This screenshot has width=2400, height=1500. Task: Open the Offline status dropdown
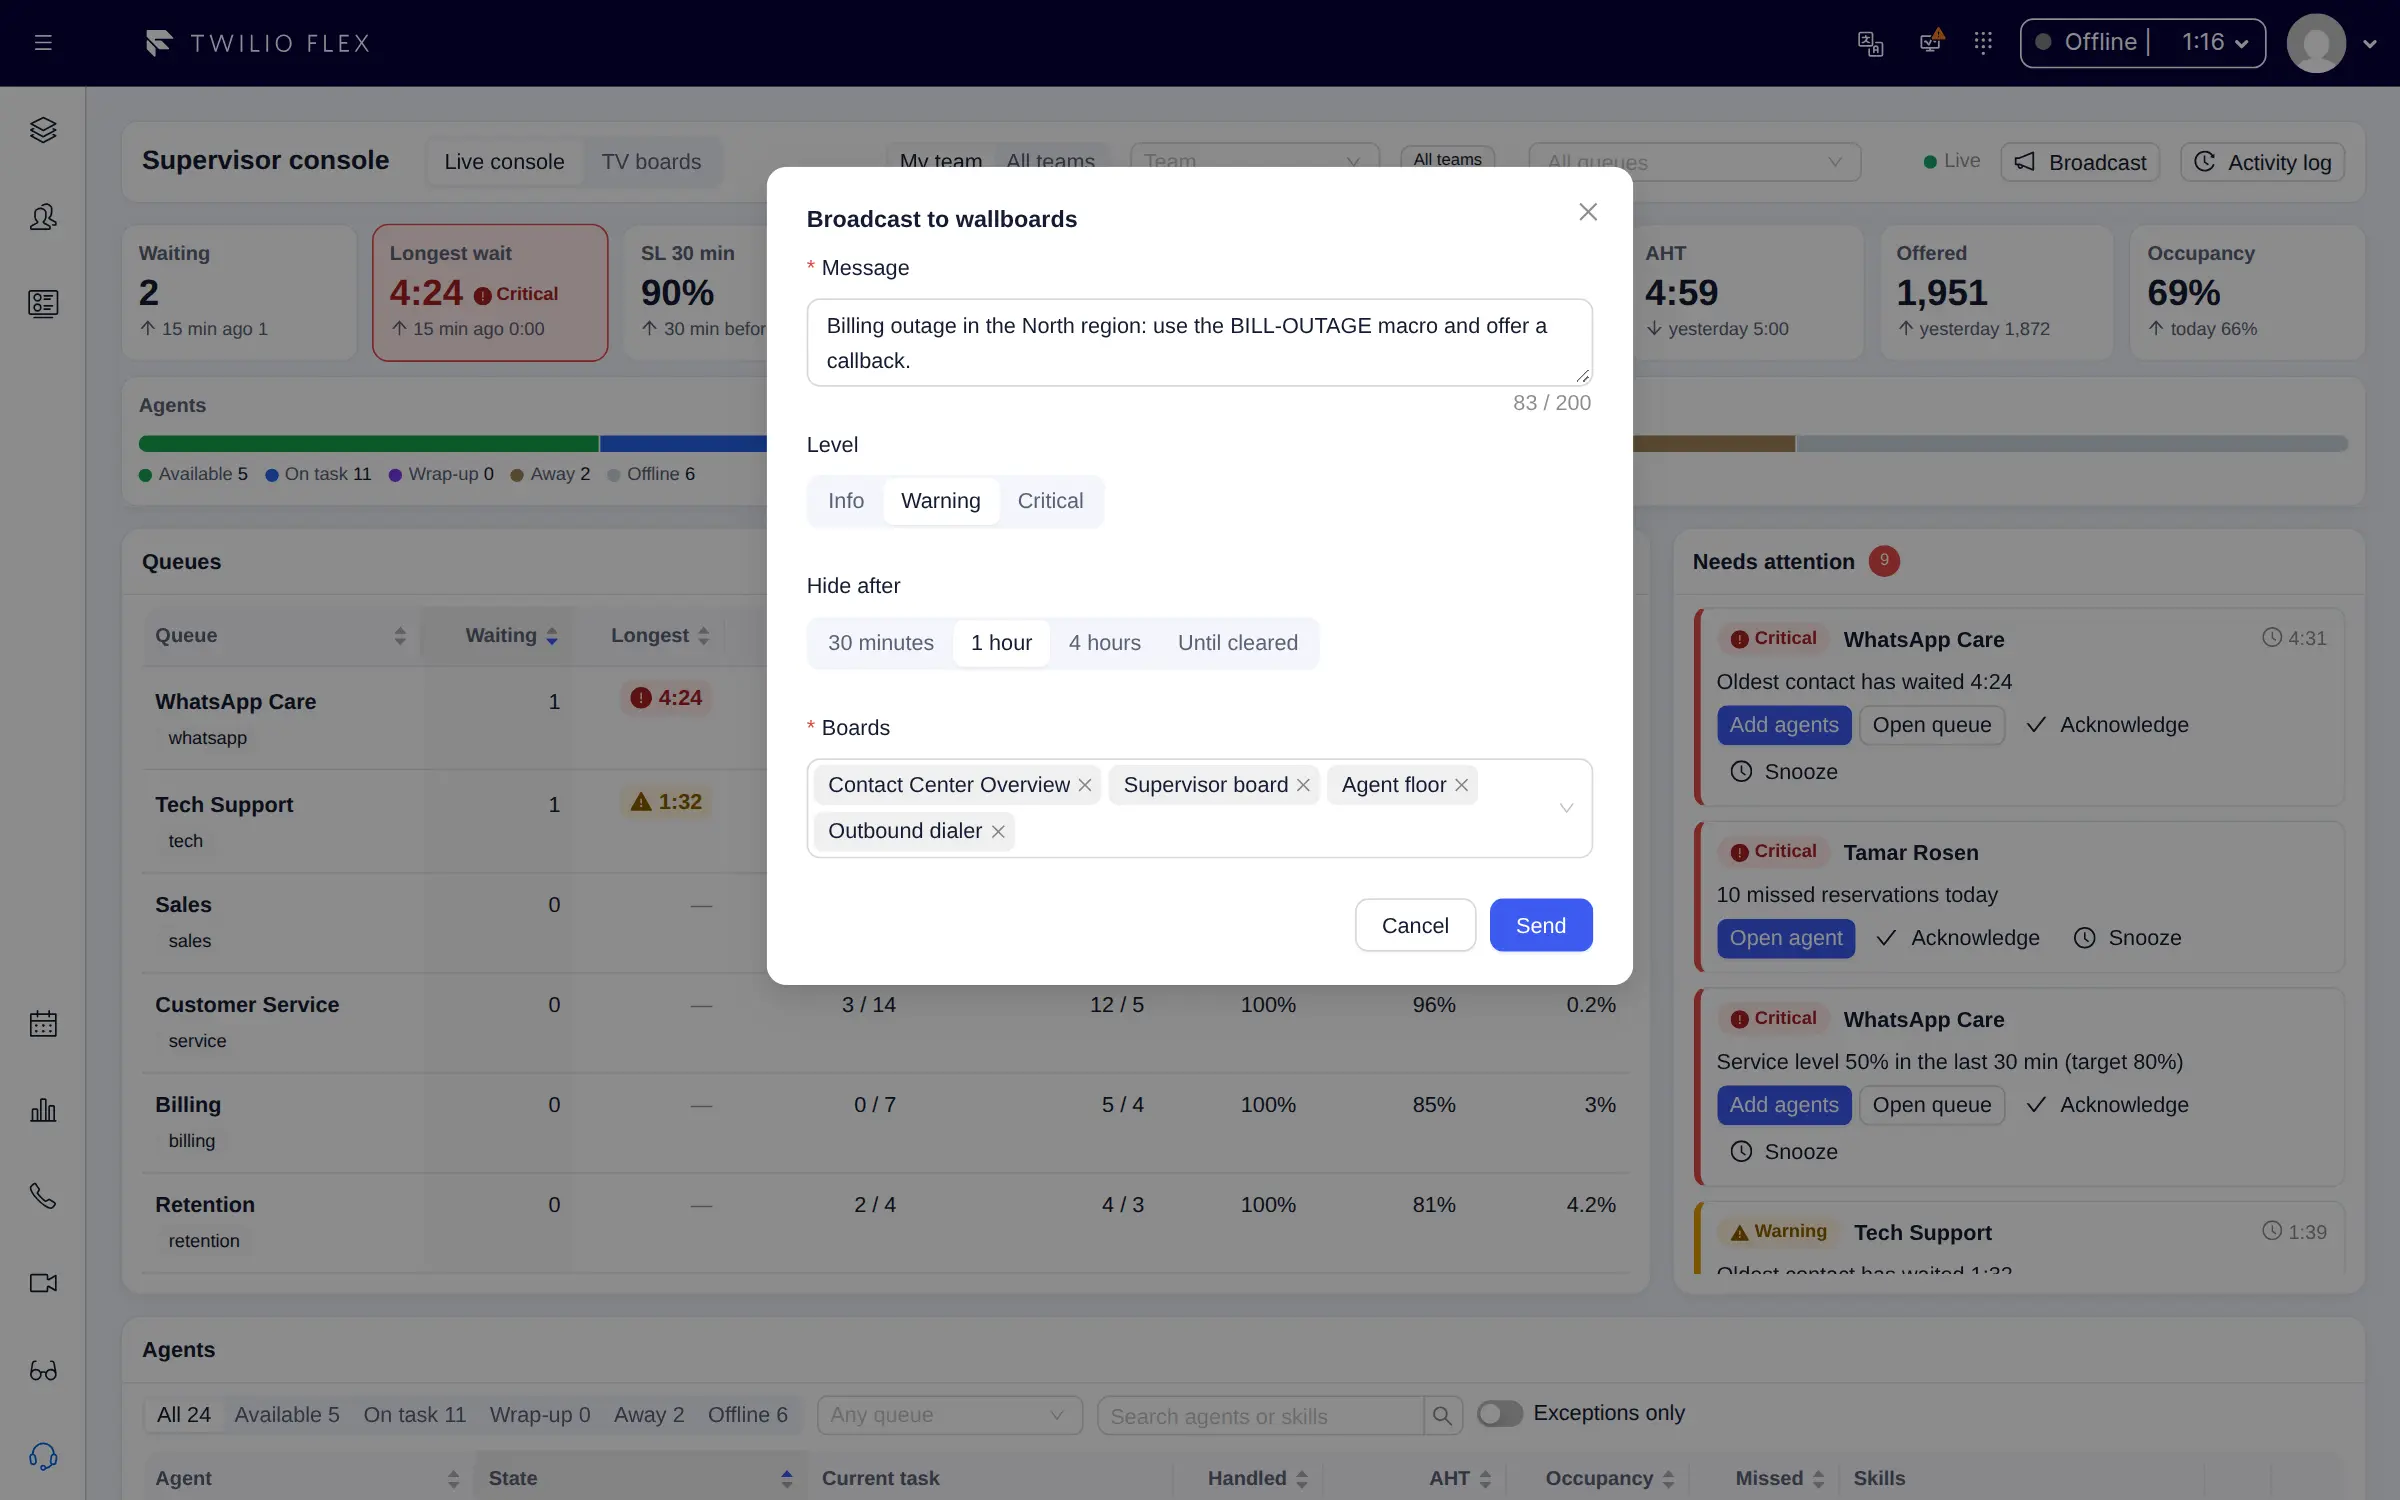pyautogui.click(x=2143, y=43)
